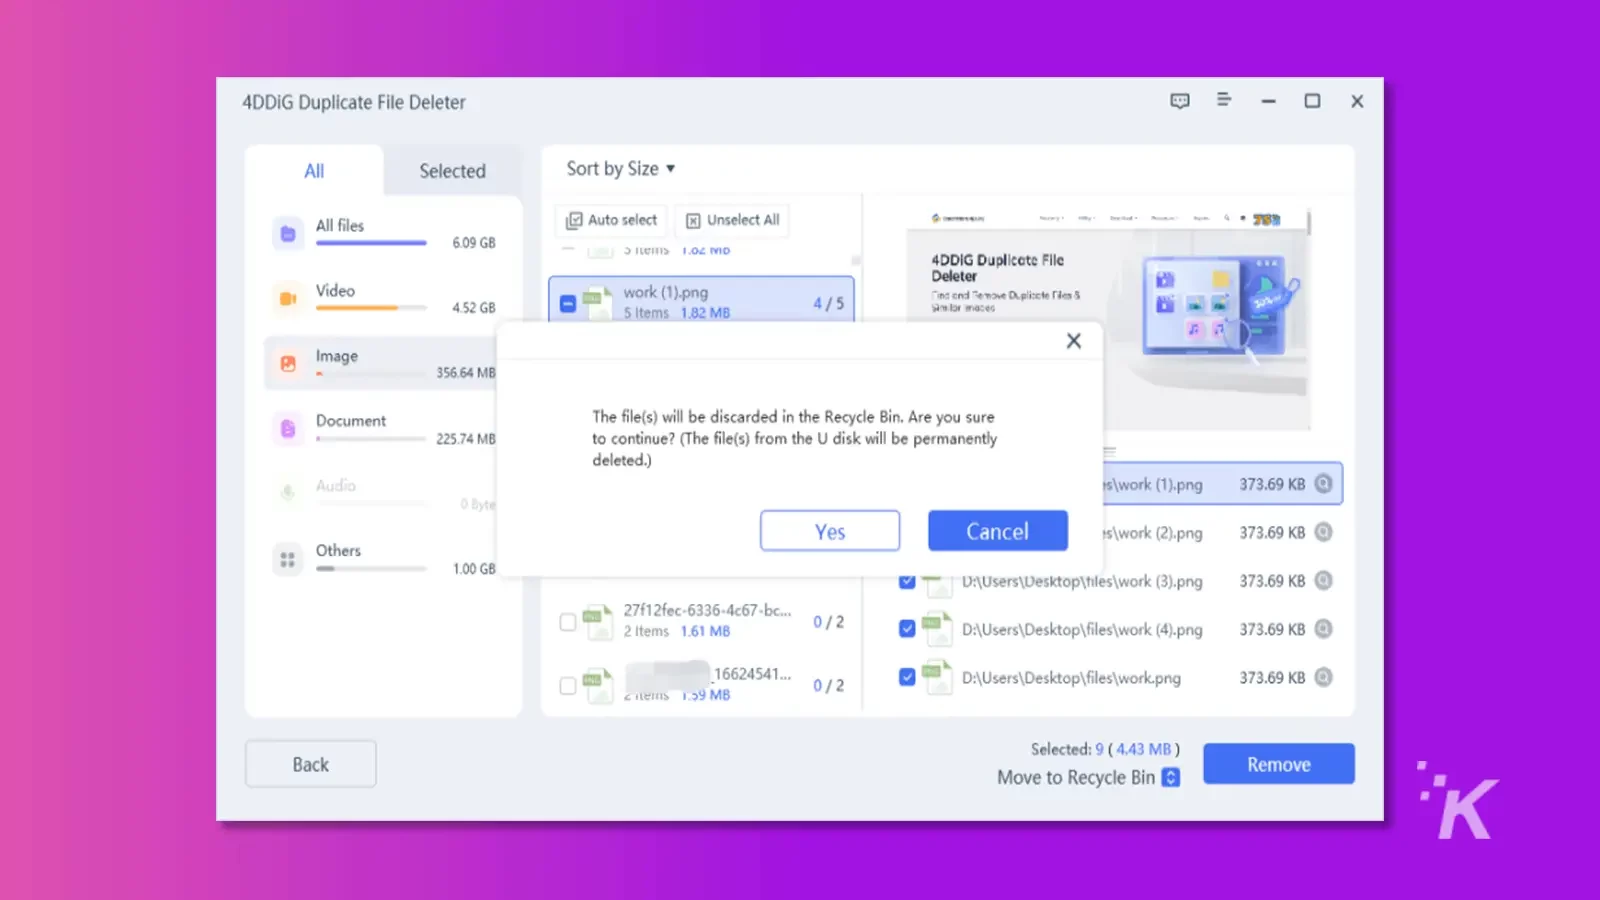Image resolution: width=1600 pixels, height=900 pixels.
Task: Click magnifier icon for work.png row
Action: [1323, 677]
